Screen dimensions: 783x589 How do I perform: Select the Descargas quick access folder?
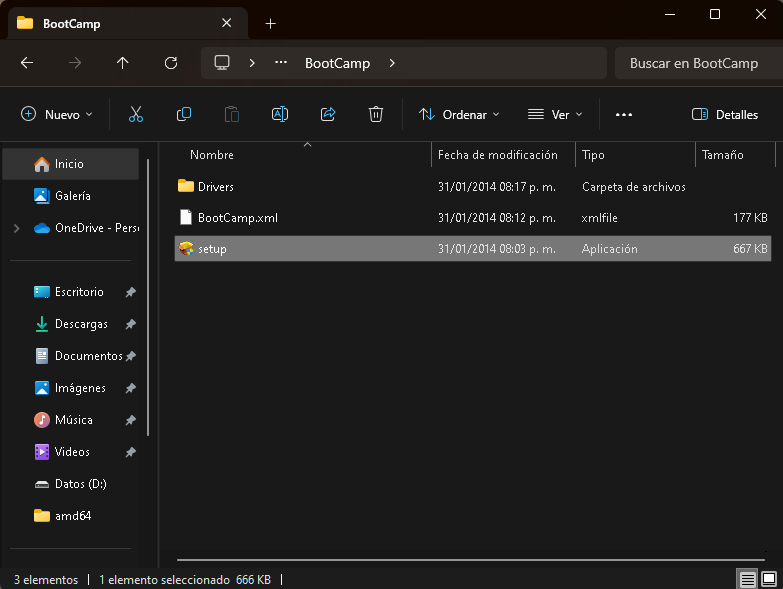point(81,324)
